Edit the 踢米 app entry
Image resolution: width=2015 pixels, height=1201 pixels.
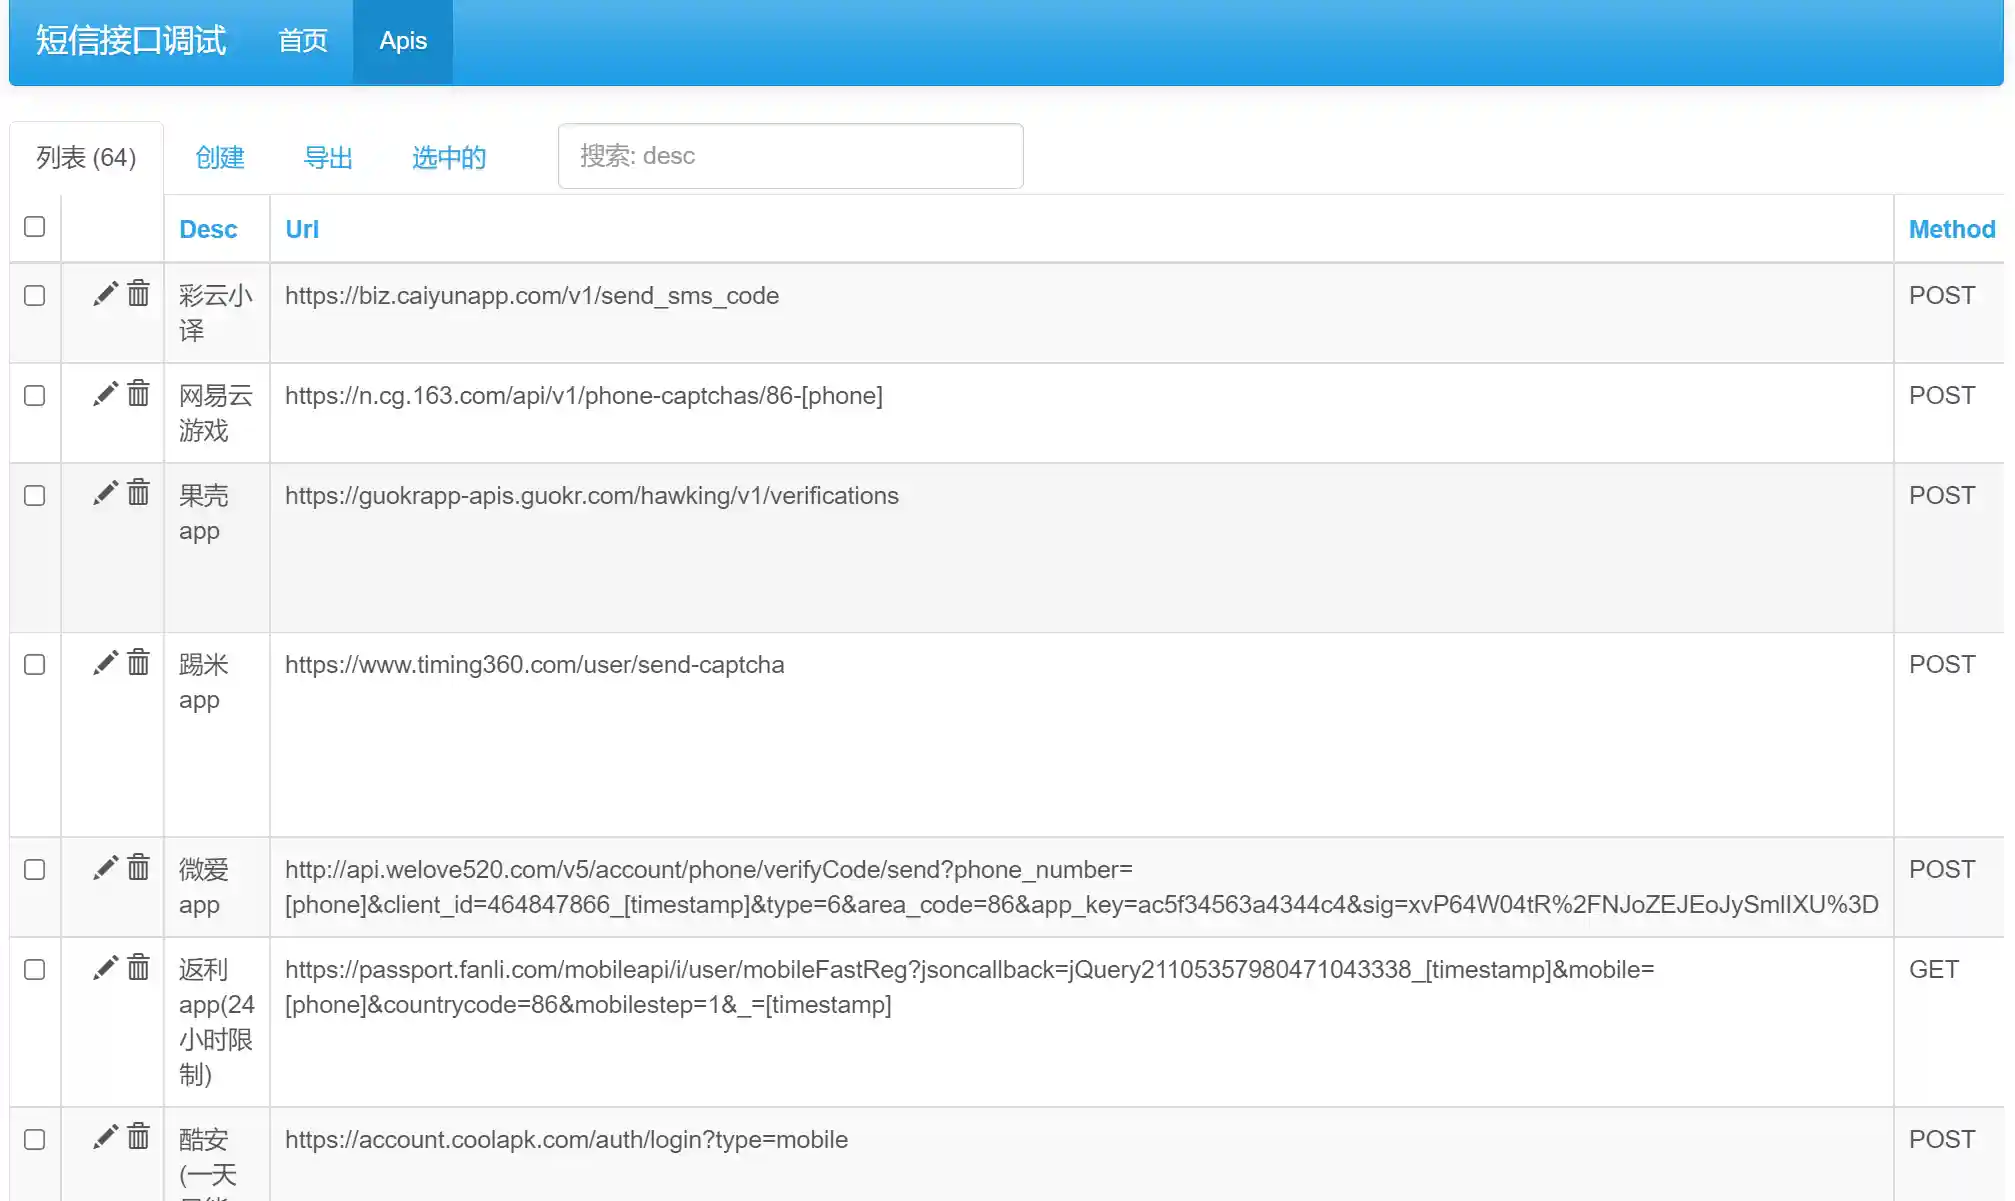(x=105, y=663)
